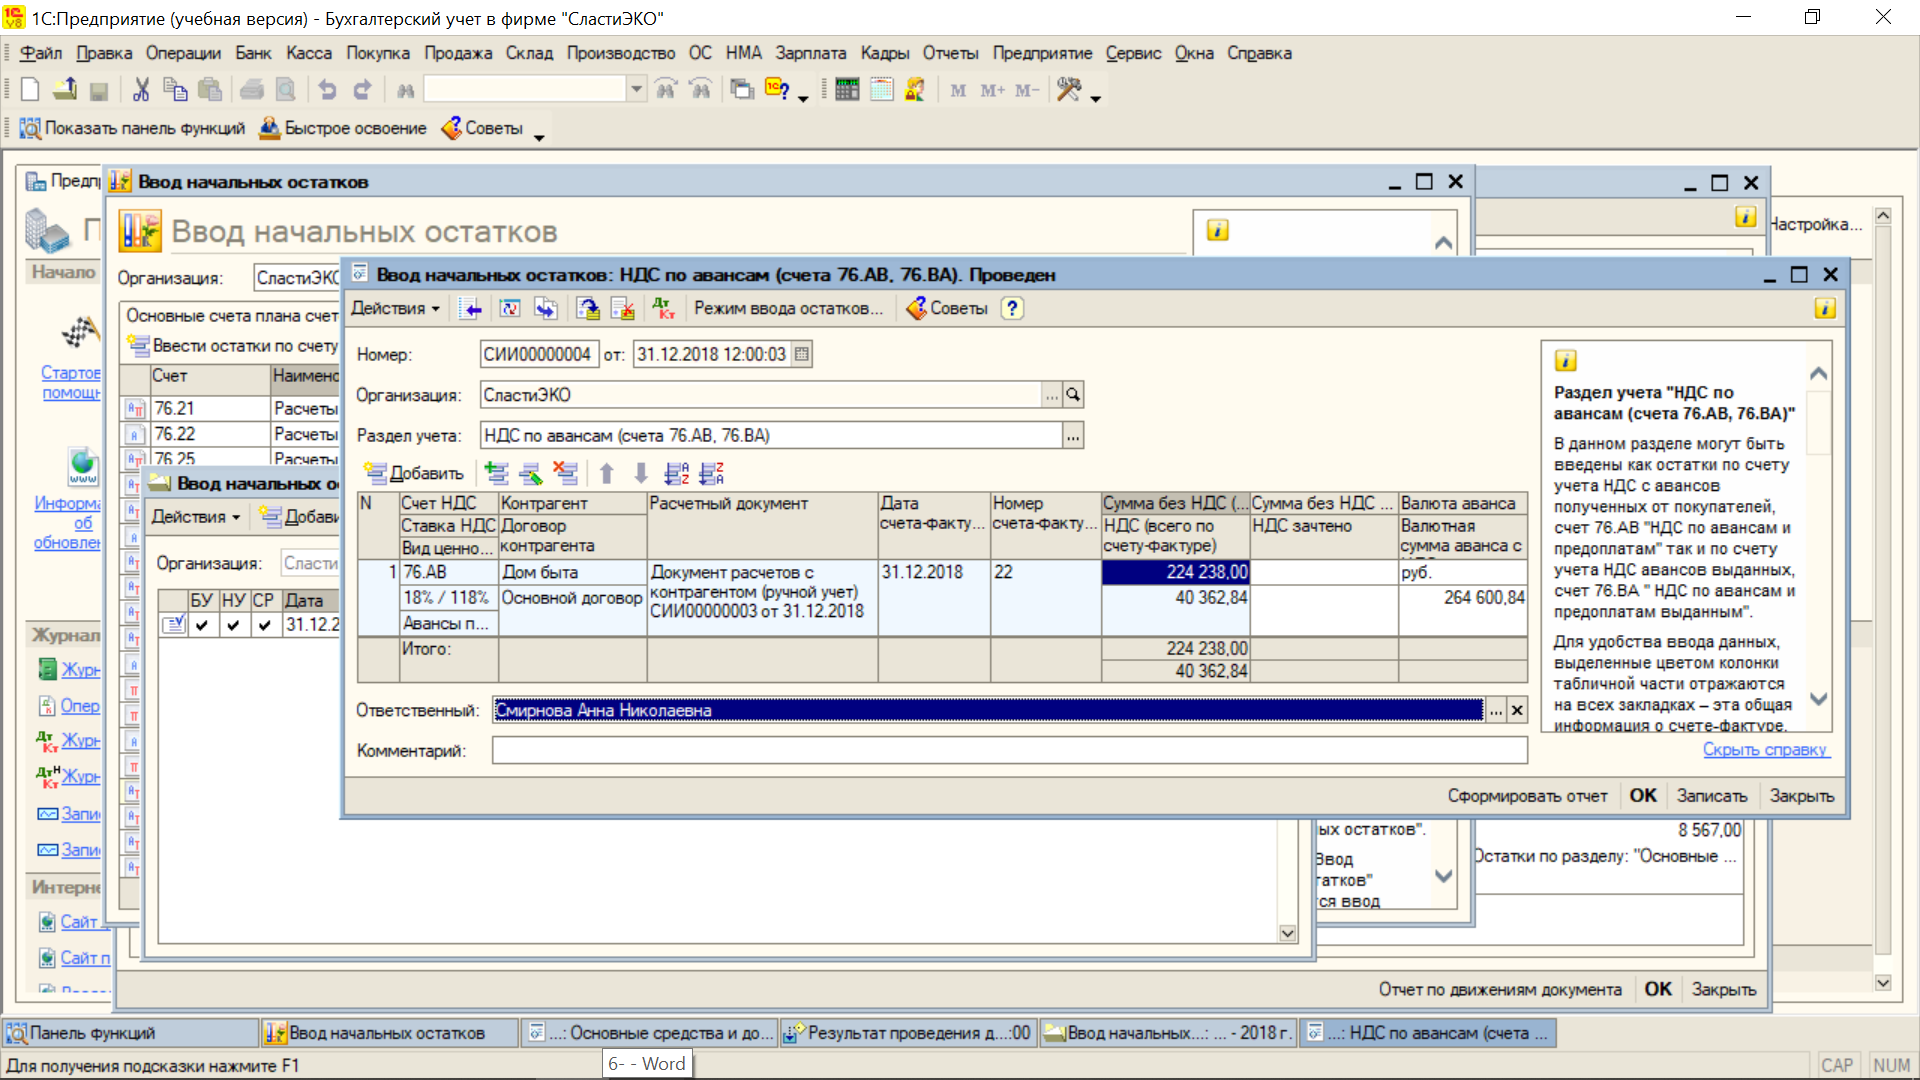Click delete row icon in table toolbar
1920x1080 pixels.
click(x=565, y=473)
